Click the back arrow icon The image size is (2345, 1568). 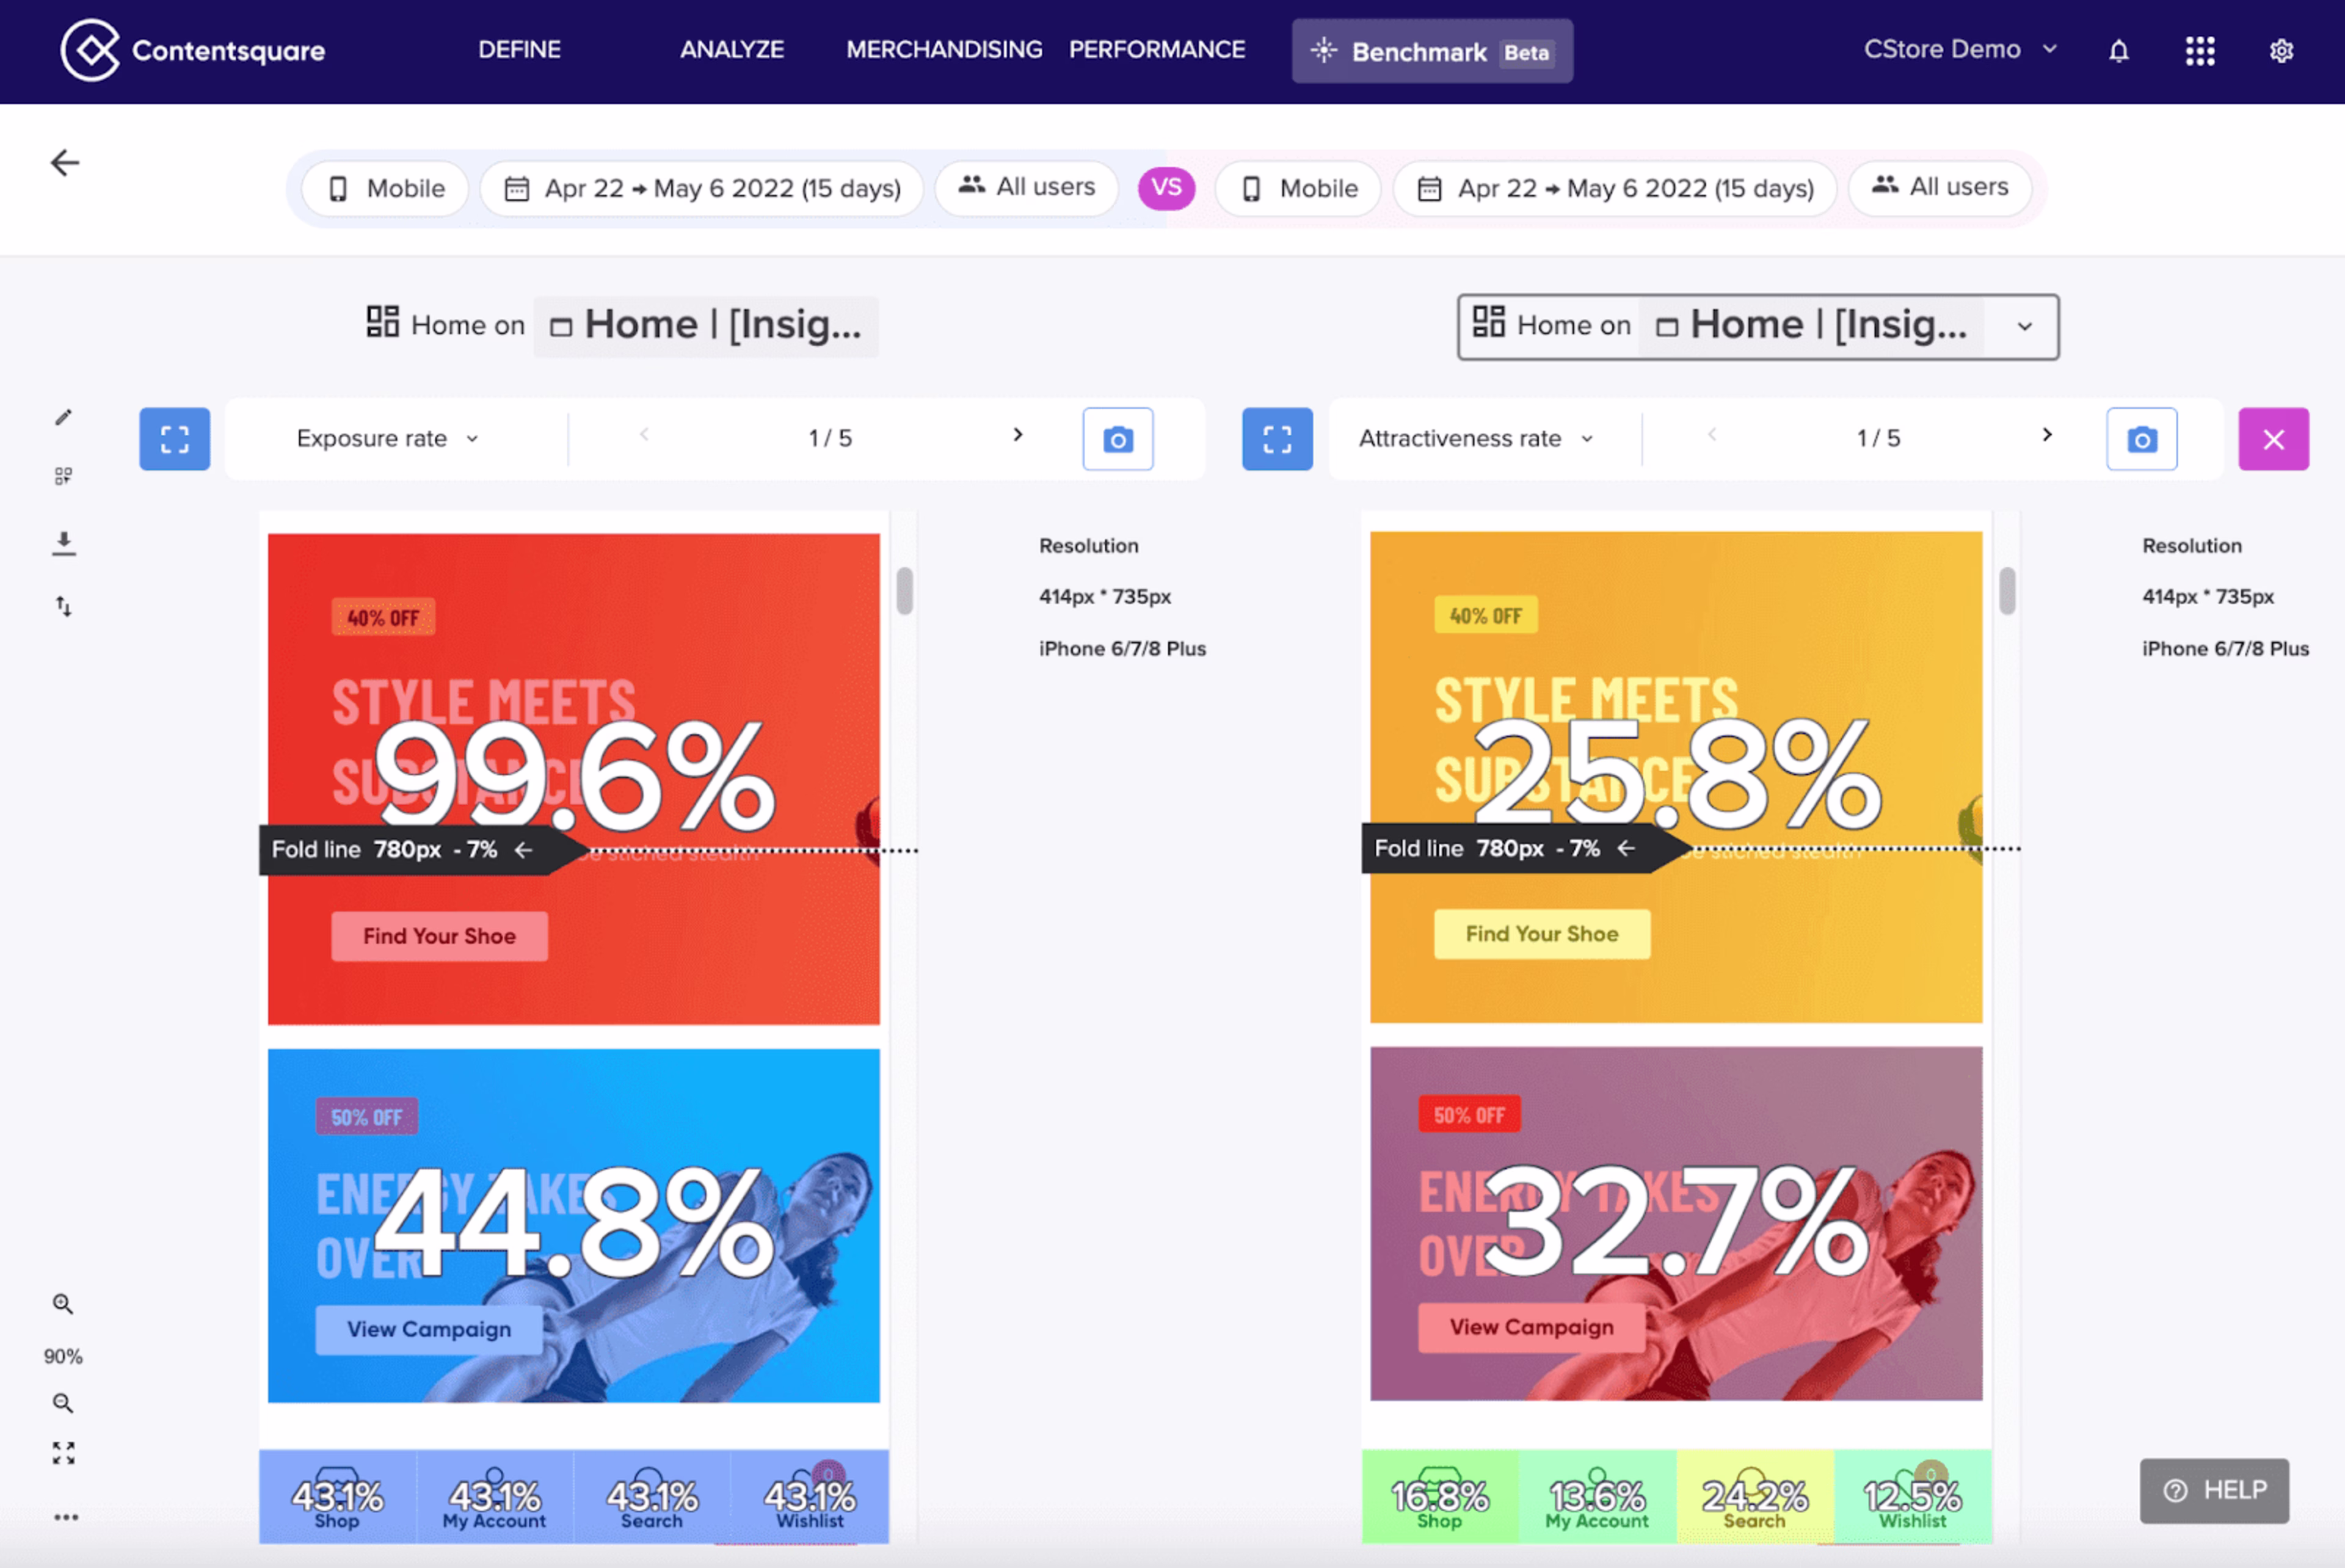click(x=65, y=163)
